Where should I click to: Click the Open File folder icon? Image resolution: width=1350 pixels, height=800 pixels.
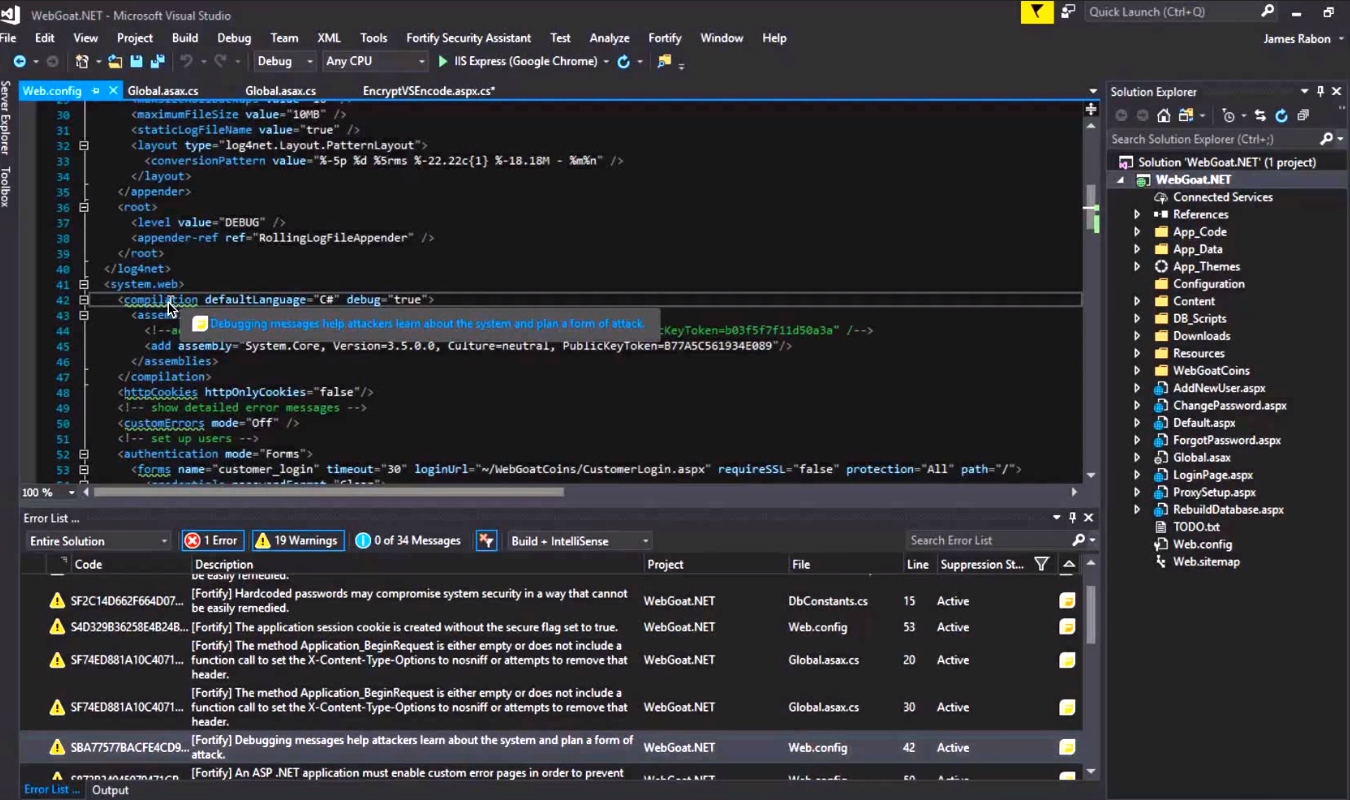[x=115, y=62]
